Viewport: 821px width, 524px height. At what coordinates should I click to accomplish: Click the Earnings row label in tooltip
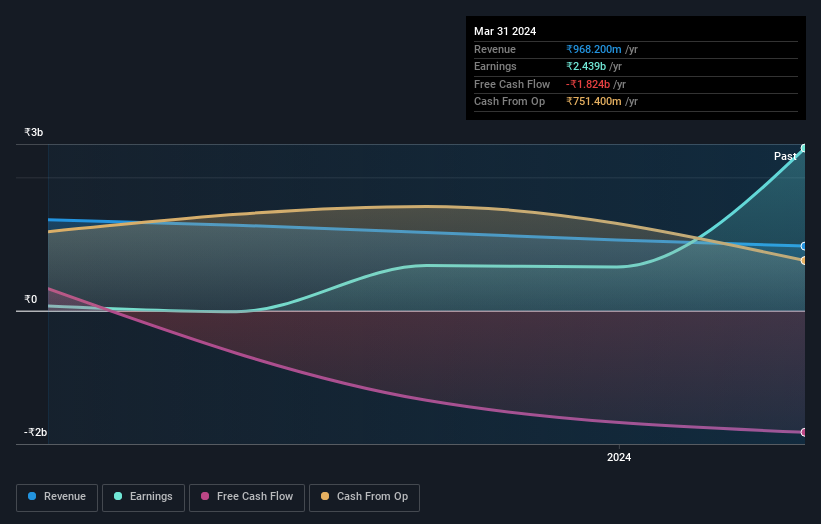(x=495, y=66)
